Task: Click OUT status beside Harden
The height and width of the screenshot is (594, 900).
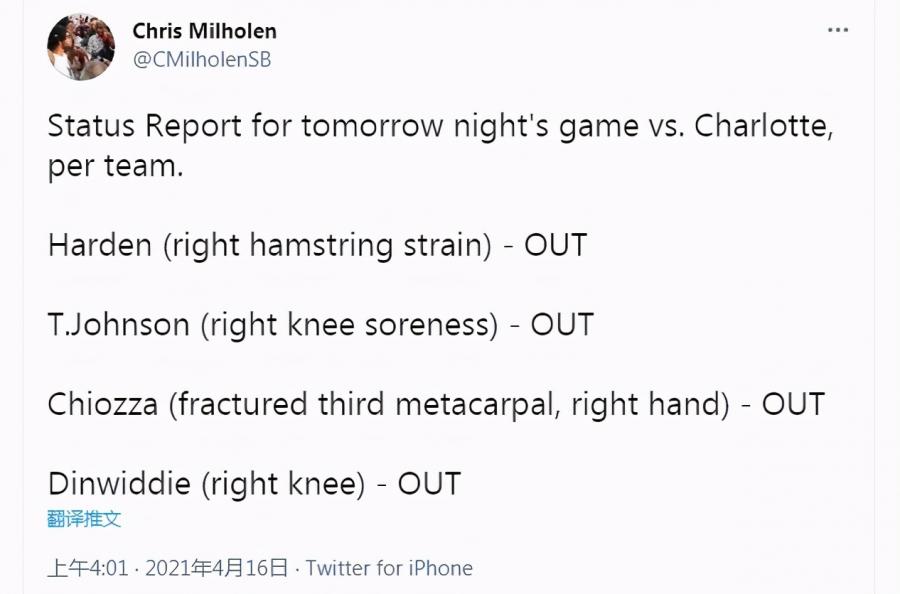Action: pyautogui.click(x=555, y=245)
